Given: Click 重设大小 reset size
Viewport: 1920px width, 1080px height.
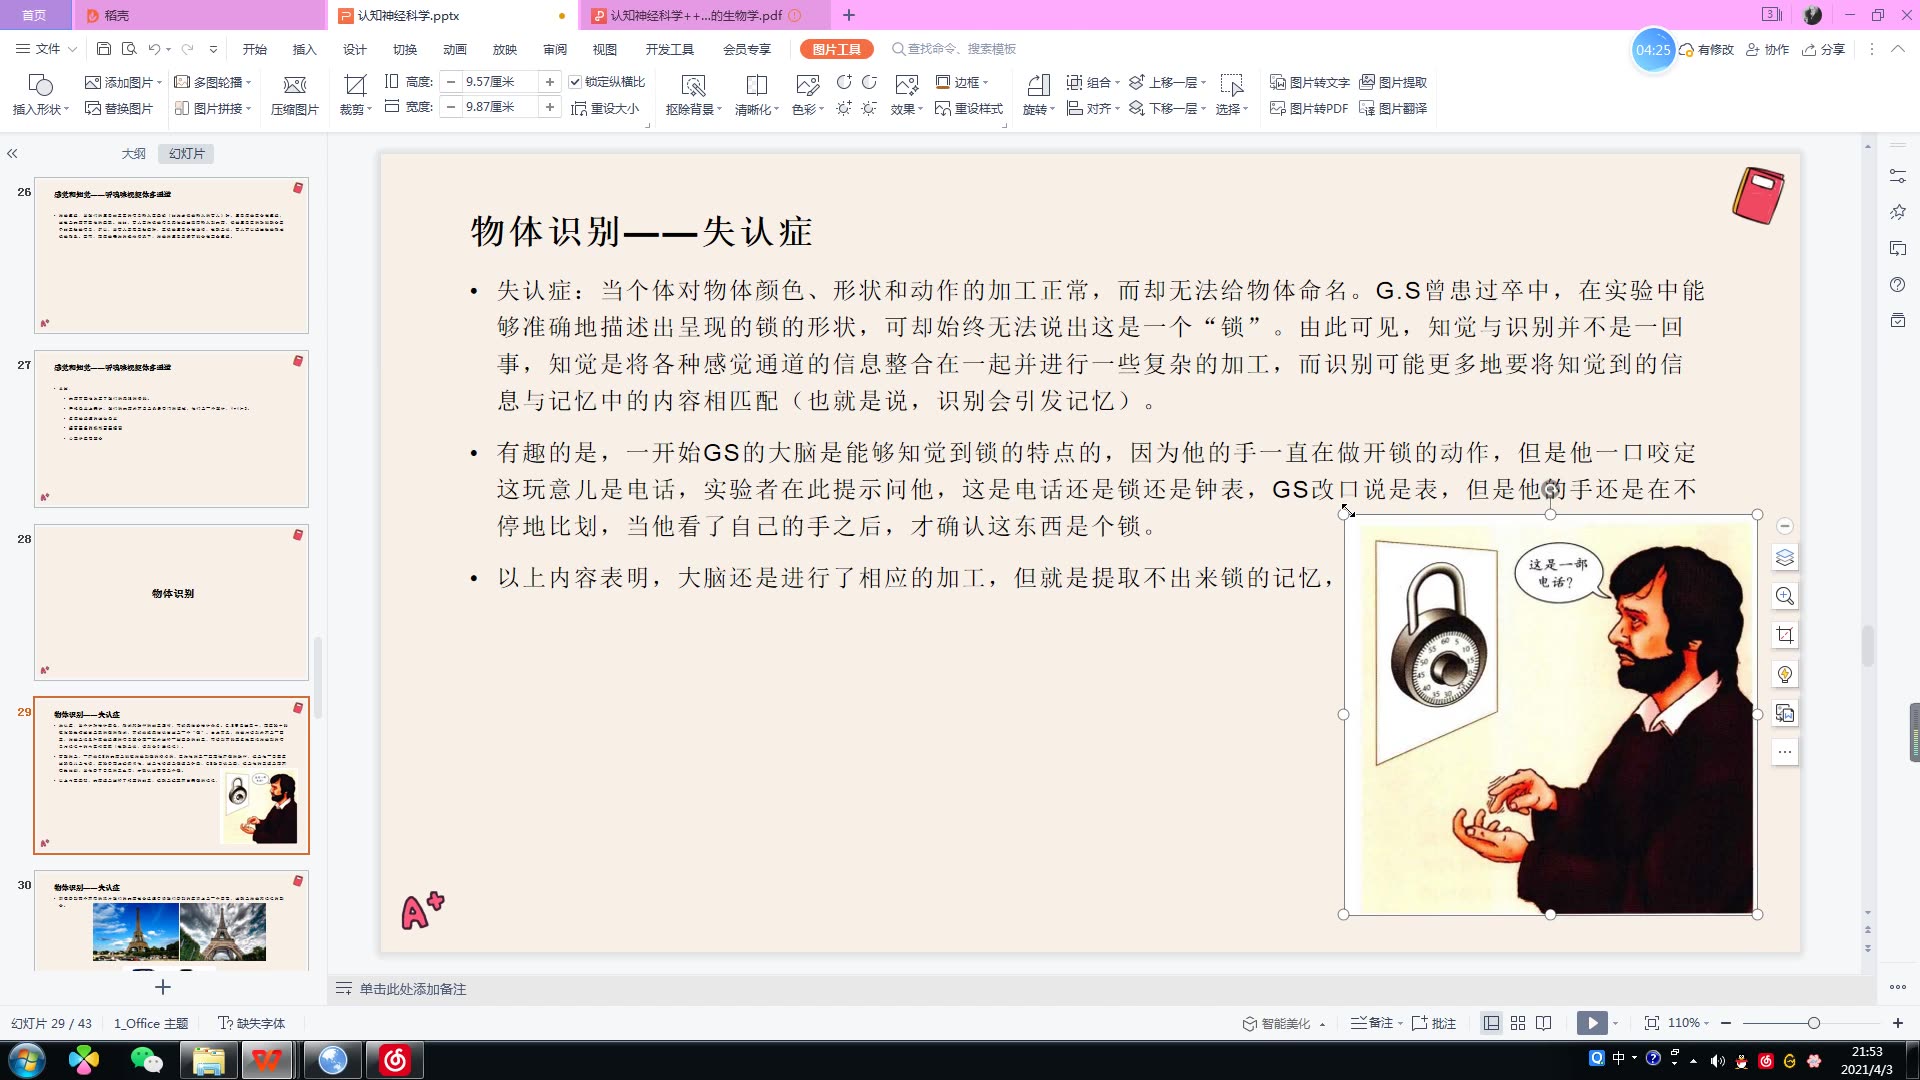Looking at the screenshot, I should 605,108.
